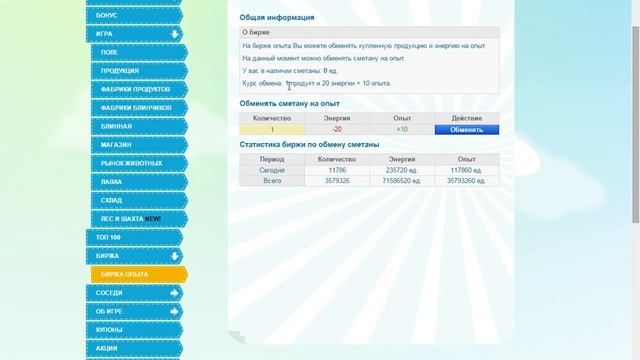
Task: Select the -20 energy value
Action: (x=337, y=130)
